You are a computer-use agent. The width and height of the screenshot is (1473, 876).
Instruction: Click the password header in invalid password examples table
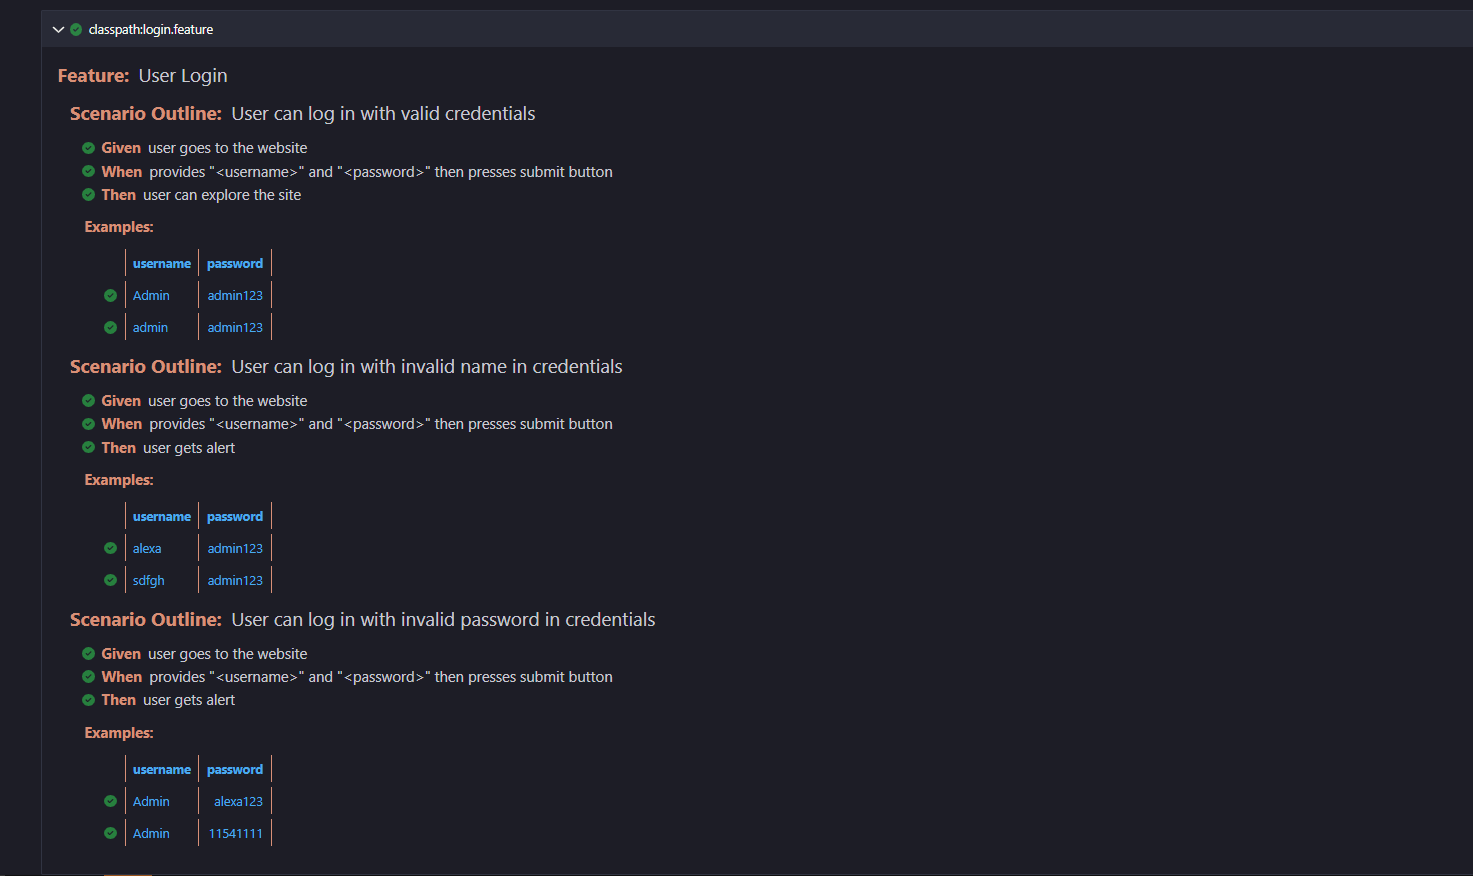235,770
